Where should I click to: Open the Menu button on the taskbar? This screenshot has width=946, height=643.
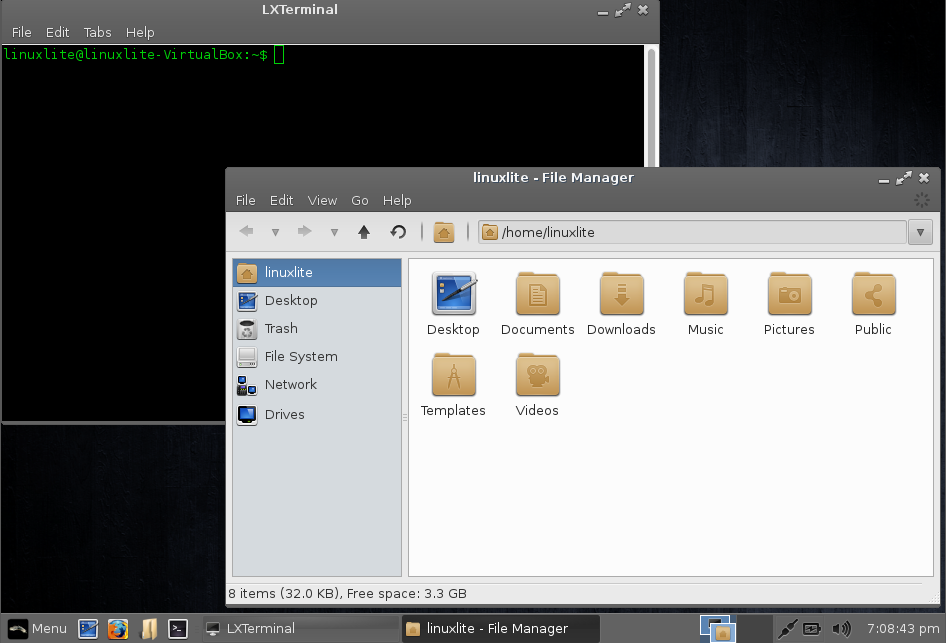(37, 629)
